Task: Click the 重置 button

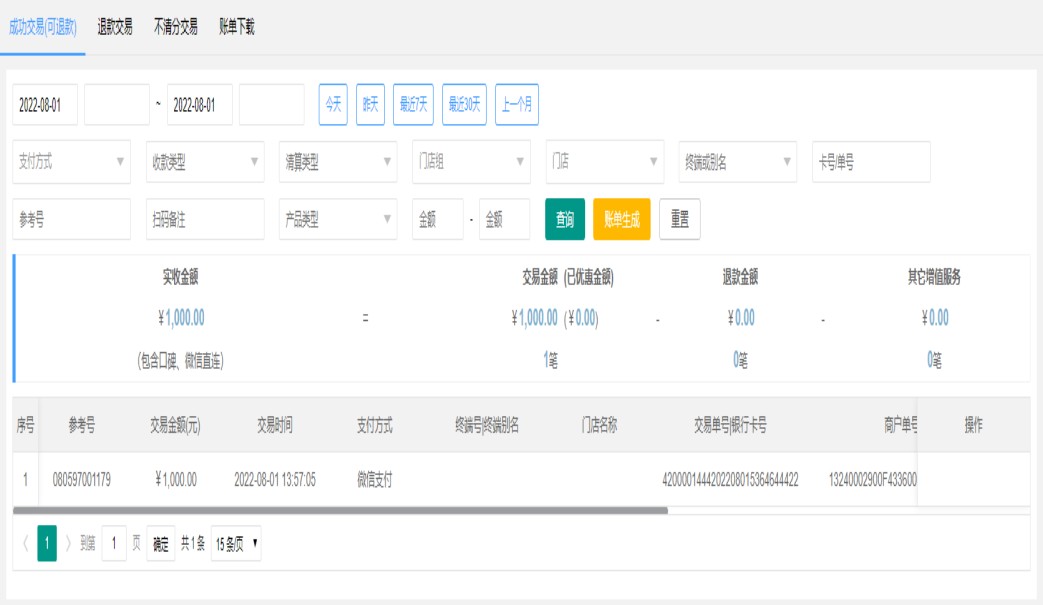Action: tap(680, 220)
